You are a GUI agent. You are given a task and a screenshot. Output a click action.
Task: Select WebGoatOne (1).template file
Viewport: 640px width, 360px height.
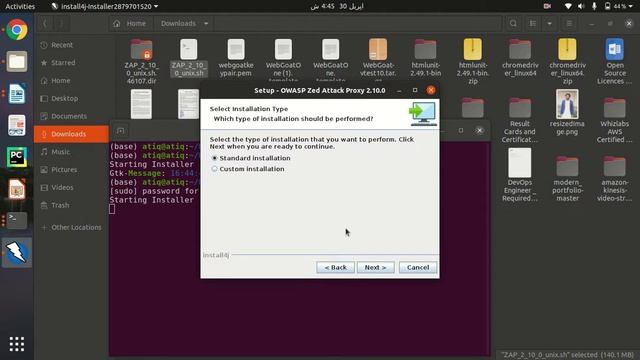tap(283, 60)
